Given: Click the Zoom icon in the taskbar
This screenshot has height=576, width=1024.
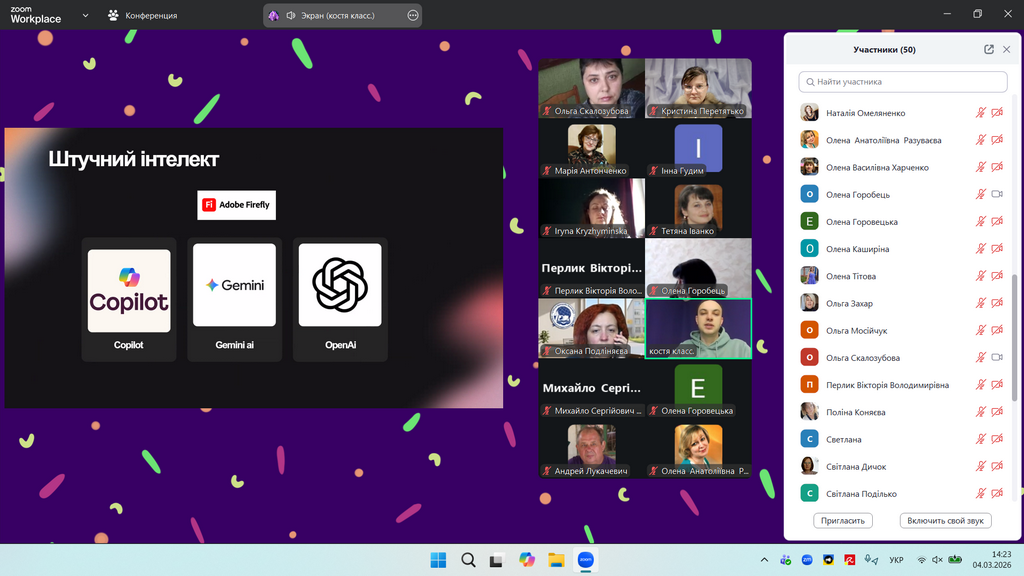Looking at the screenshot, I should pyautogui.click(x=586, y=560).
